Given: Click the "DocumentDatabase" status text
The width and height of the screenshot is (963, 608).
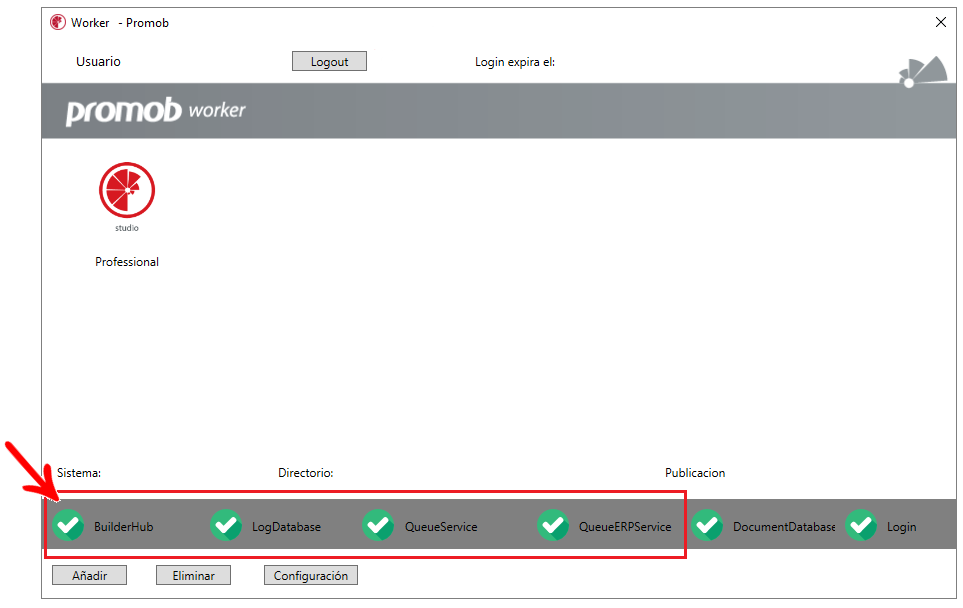Looking at the screenshot, I should [x=784, y=527].
